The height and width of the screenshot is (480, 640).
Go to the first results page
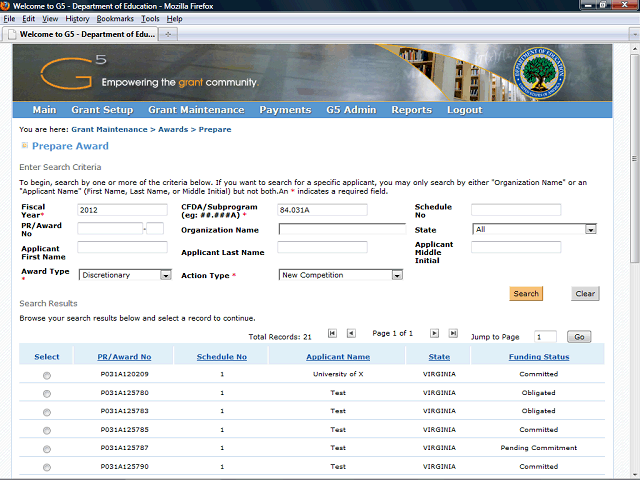click(x=333, y=333)
